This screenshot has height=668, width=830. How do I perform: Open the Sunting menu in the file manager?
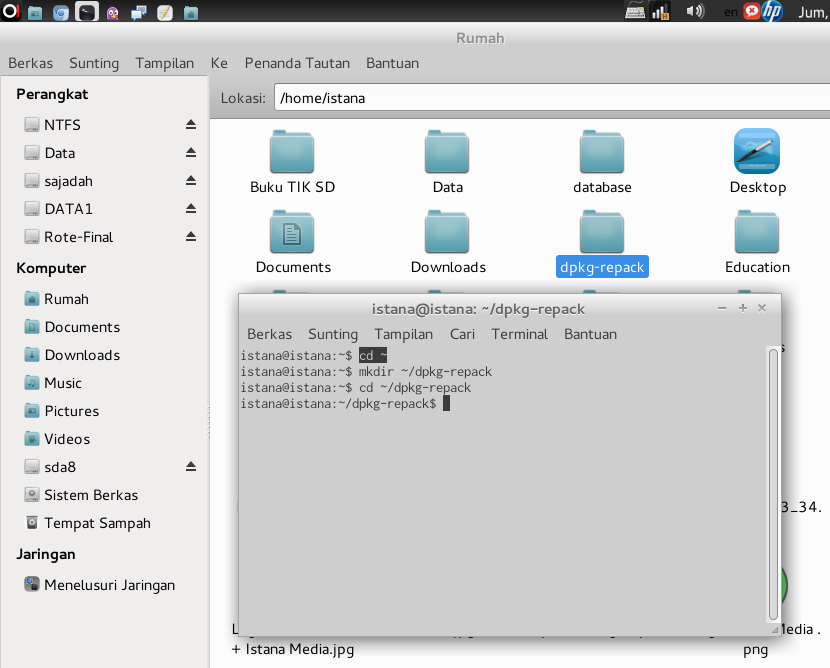pyautogui.click(x=94, y=63)
